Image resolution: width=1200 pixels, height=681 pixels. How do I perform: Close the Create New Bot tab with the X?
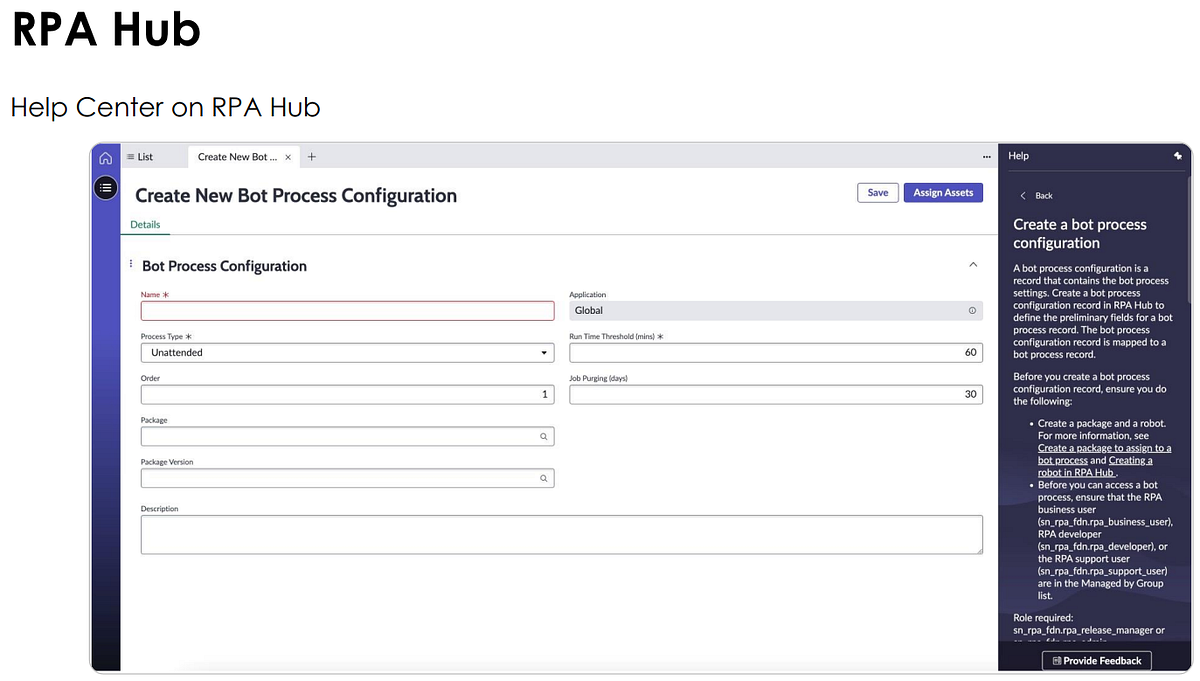click(287, 157)
